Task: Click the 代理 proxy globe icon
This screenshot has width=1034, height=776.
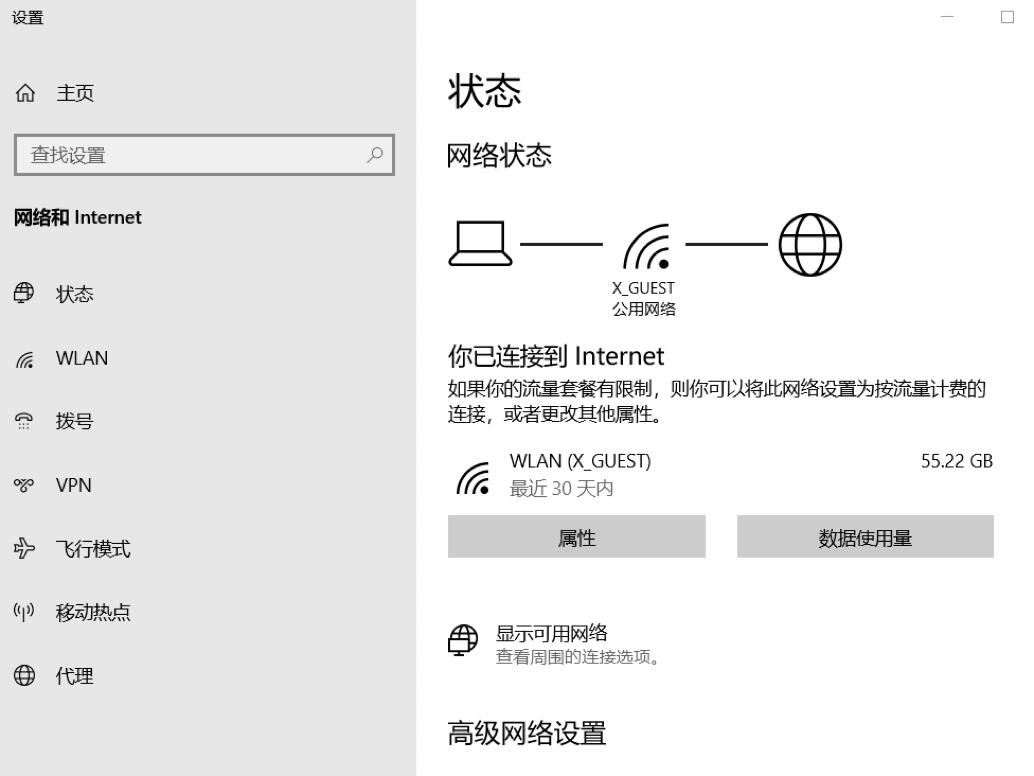Action: [x=23, y=675]
